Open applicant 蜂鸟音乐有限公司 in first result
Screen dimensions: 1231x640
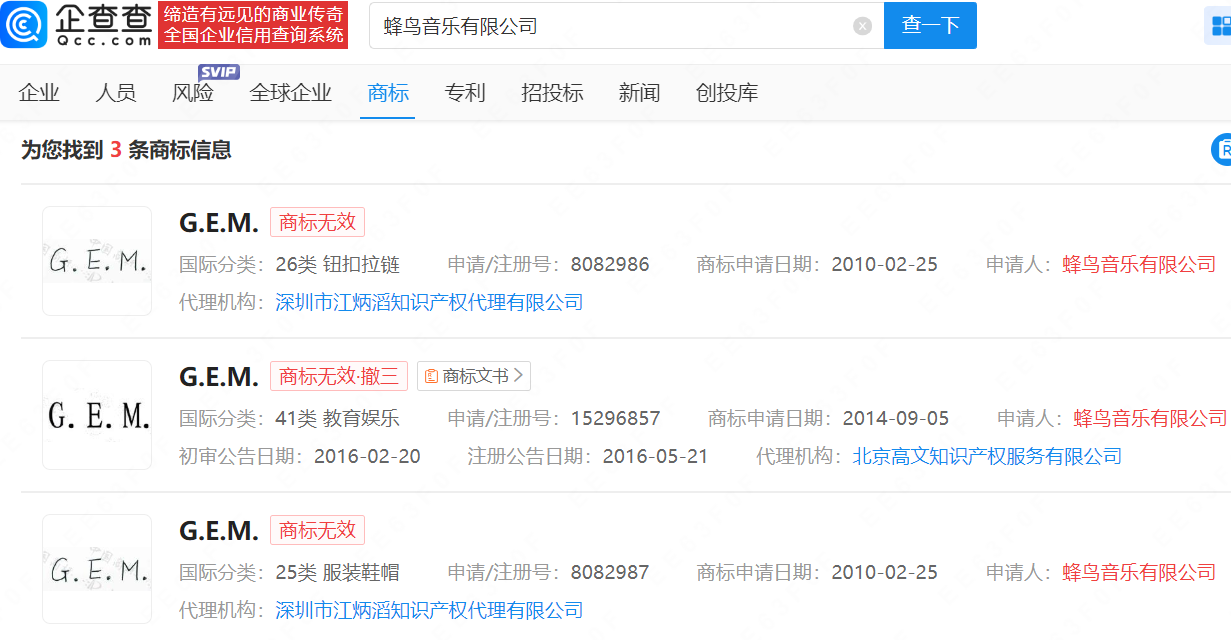point(1139,264)
